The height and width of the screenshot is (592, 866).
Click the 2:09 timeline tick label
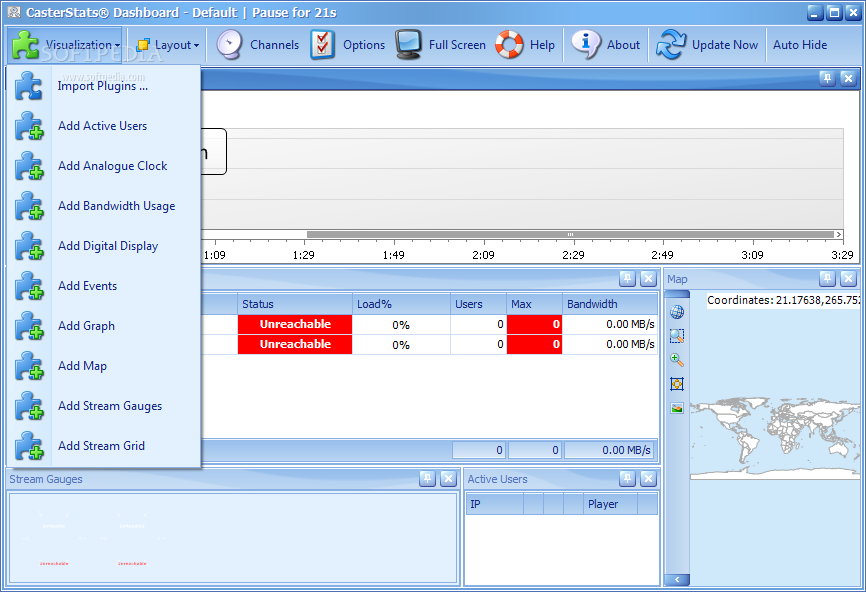click(483, 255)
